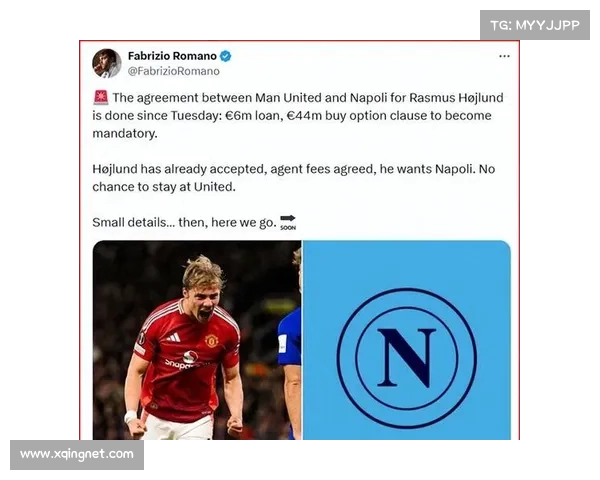Click the Fabrizio Romano display name
The width and height of the screenshot is (600, 480).
tap(172, 56)
